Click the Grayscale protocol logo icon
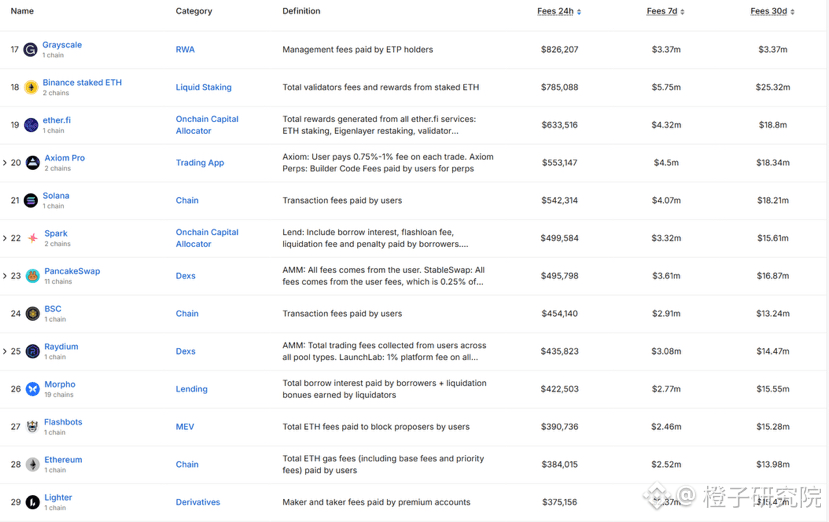Image resolution: width=829 pixels, height=522 pixels. (x=31, y=50)
